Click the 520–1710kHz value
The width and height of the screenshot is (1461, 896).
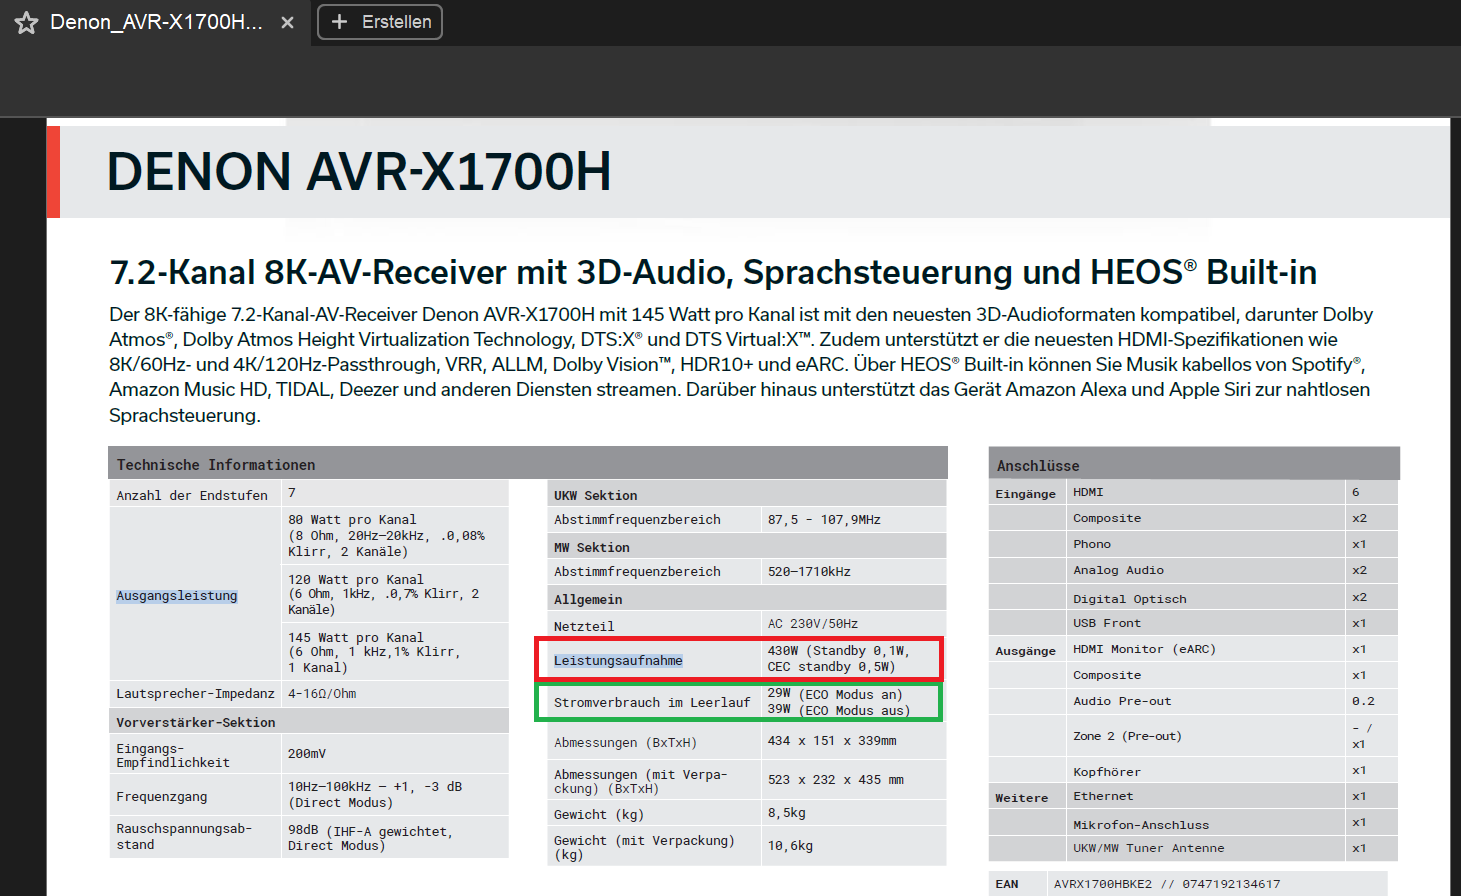tap(809, 572)
